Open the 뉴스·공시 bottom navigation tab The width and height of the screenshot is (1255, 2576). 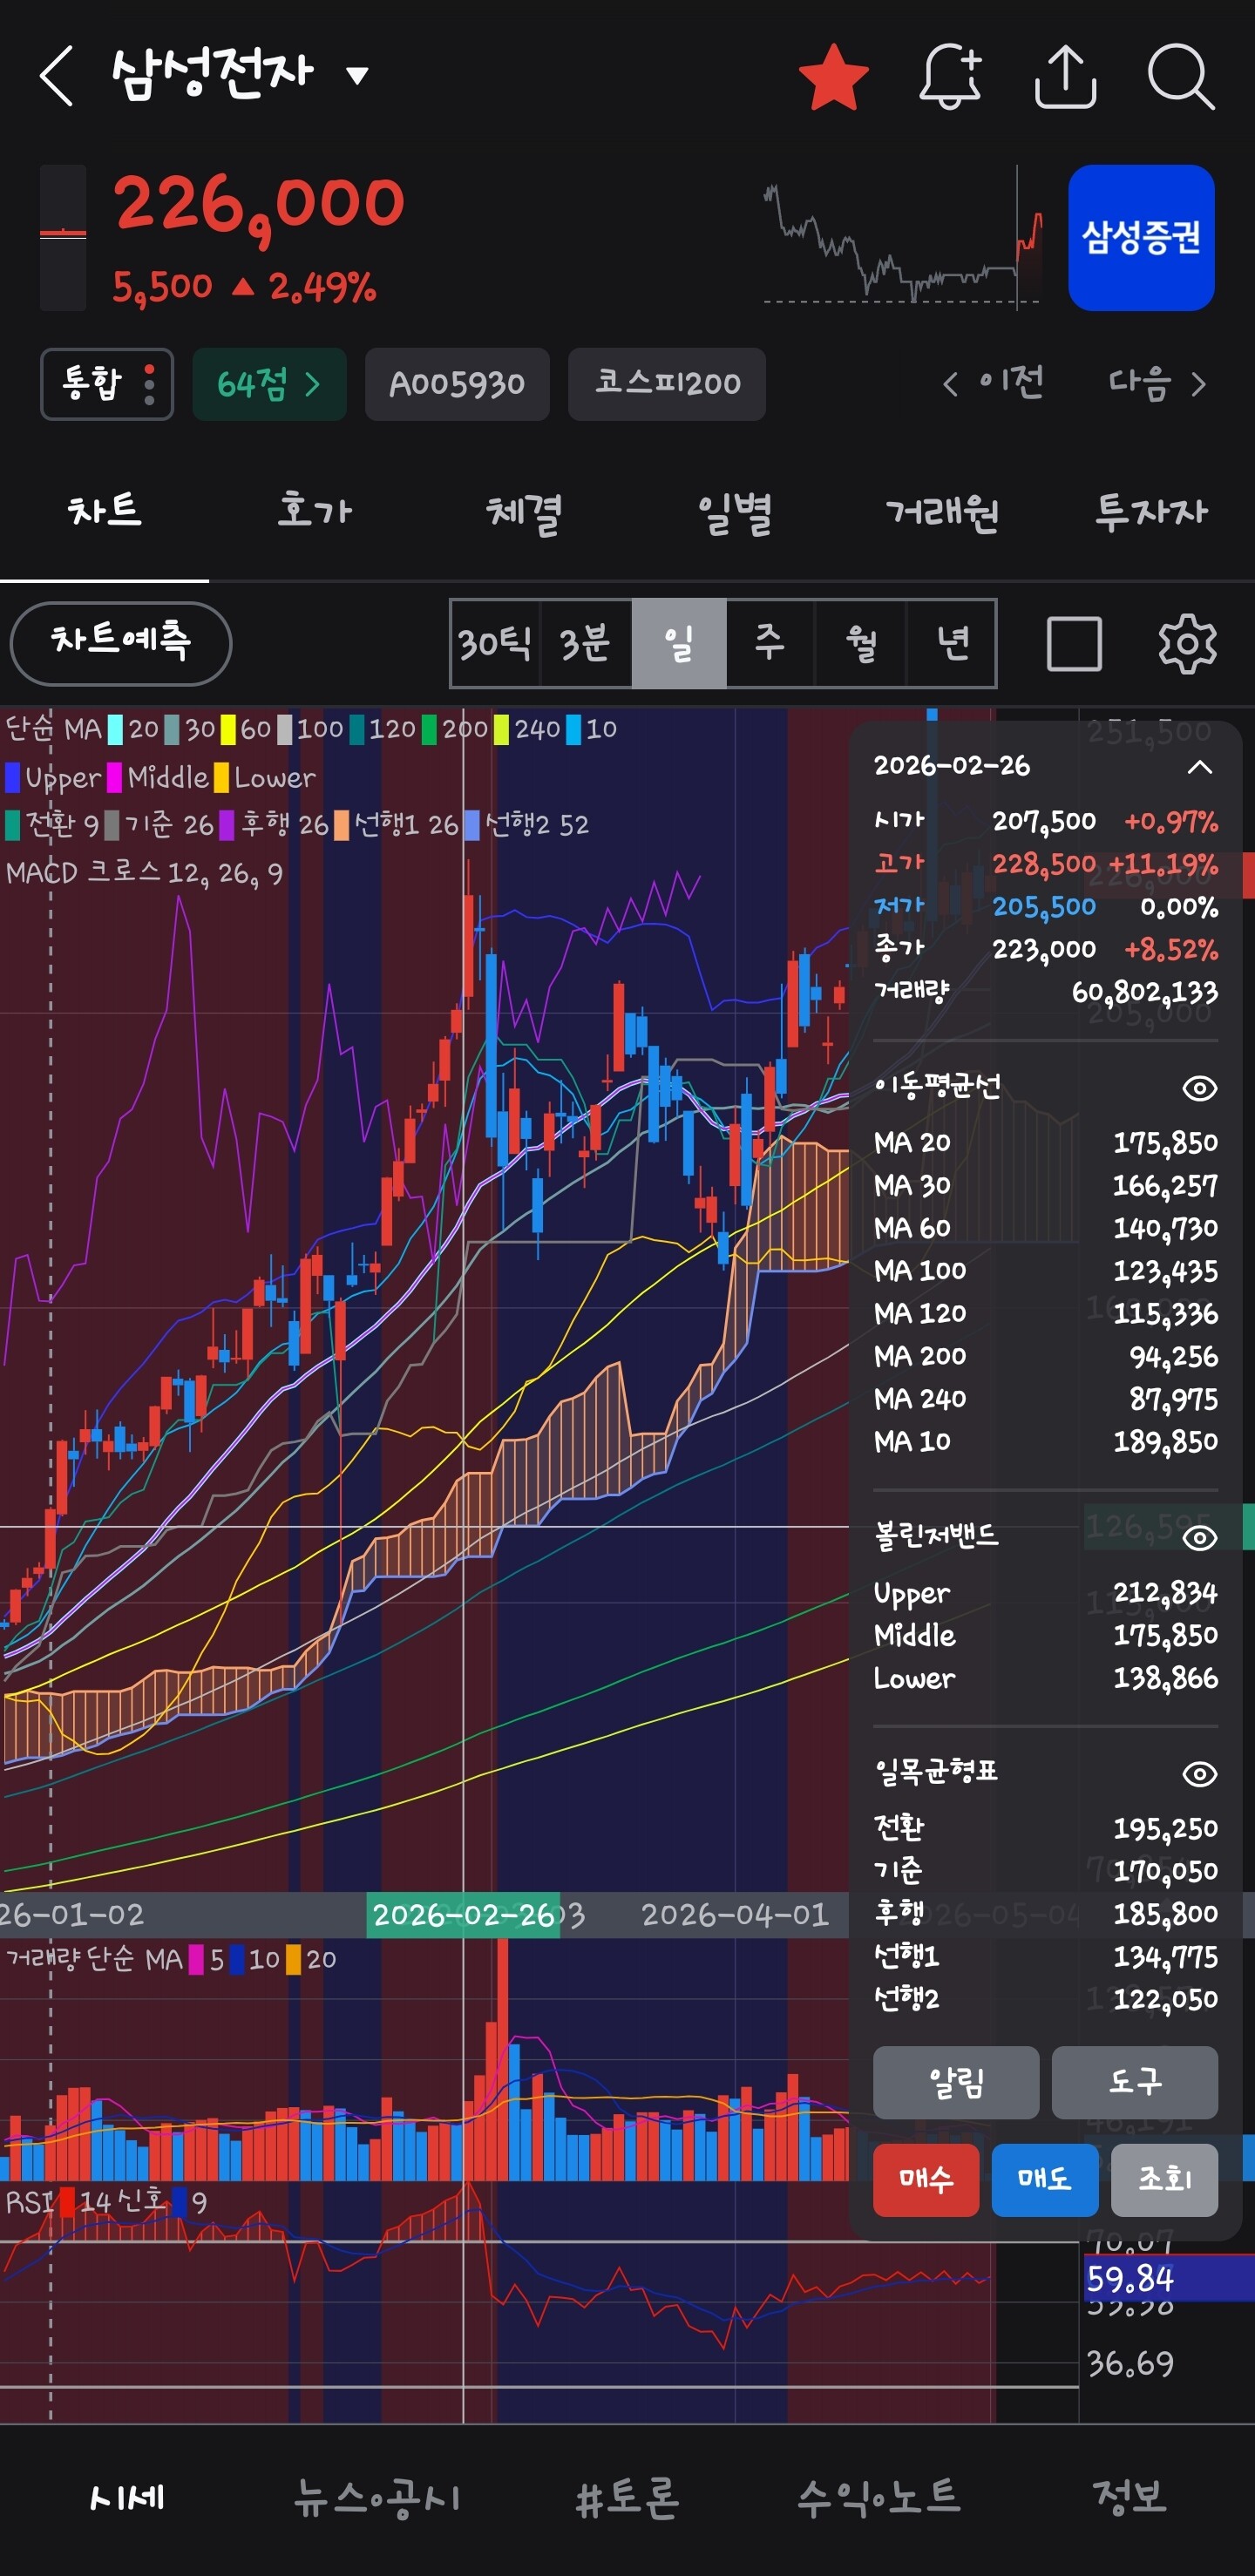click(x=377, y=2498)
